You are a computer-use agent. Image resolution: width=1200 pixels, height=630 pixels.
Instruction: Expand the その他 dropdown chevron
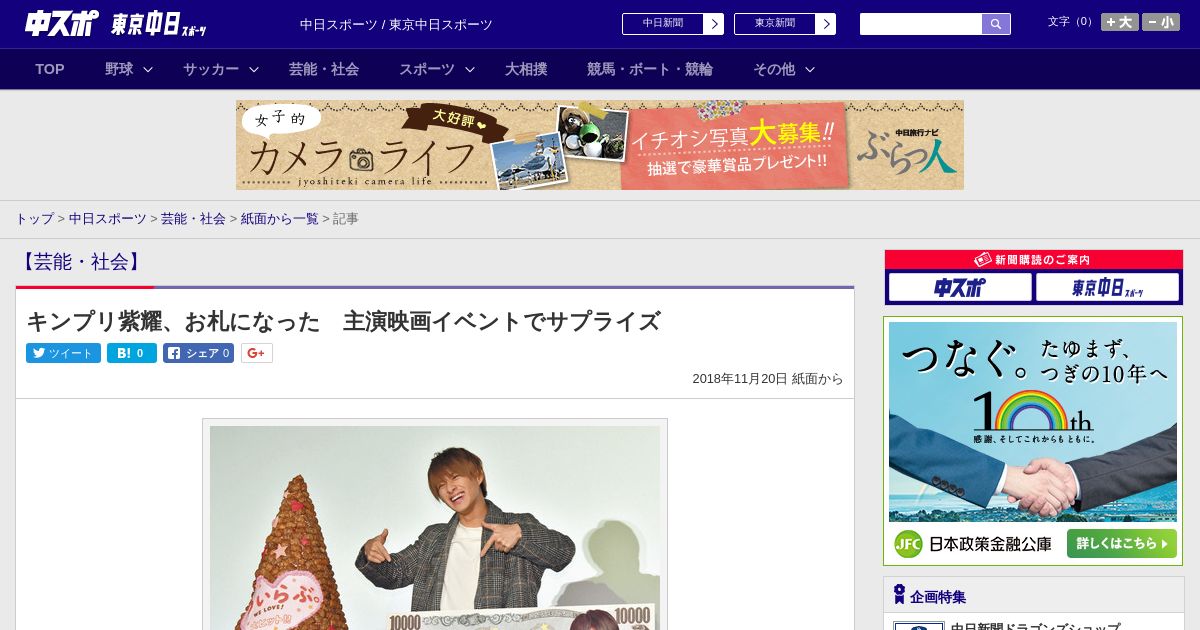(810, 69)
